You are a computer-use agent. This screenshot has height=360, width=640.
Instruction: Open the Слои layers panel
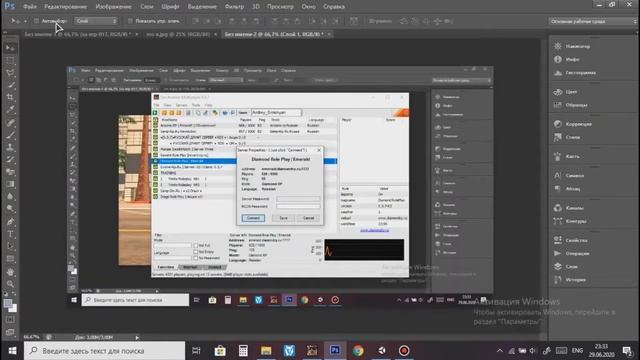[x=566, y=267]
